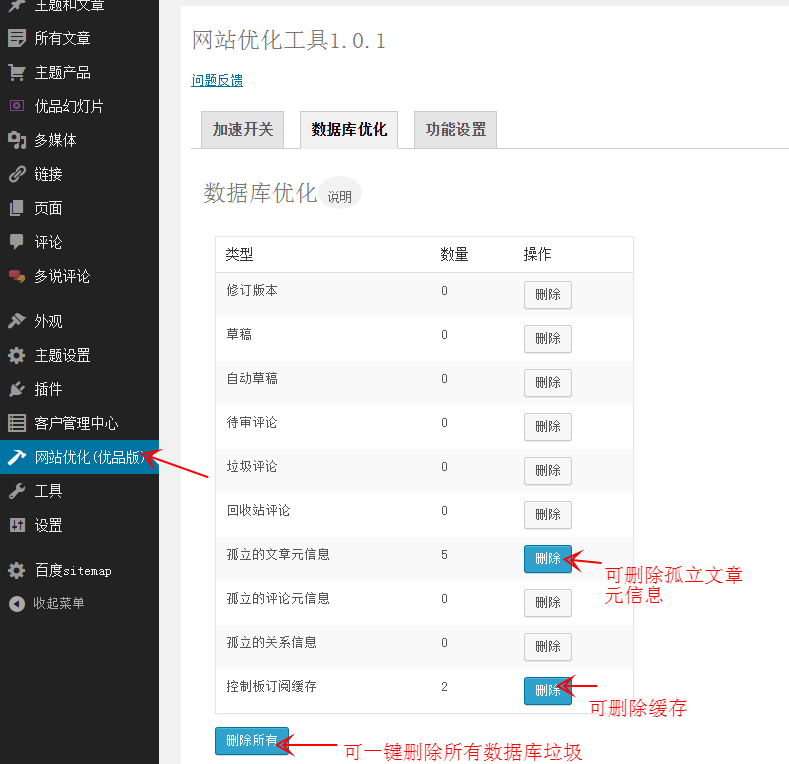Viewport: 789px width, 764px height.
Task: Select the 草稿 row label
Action: pos(239,335)
